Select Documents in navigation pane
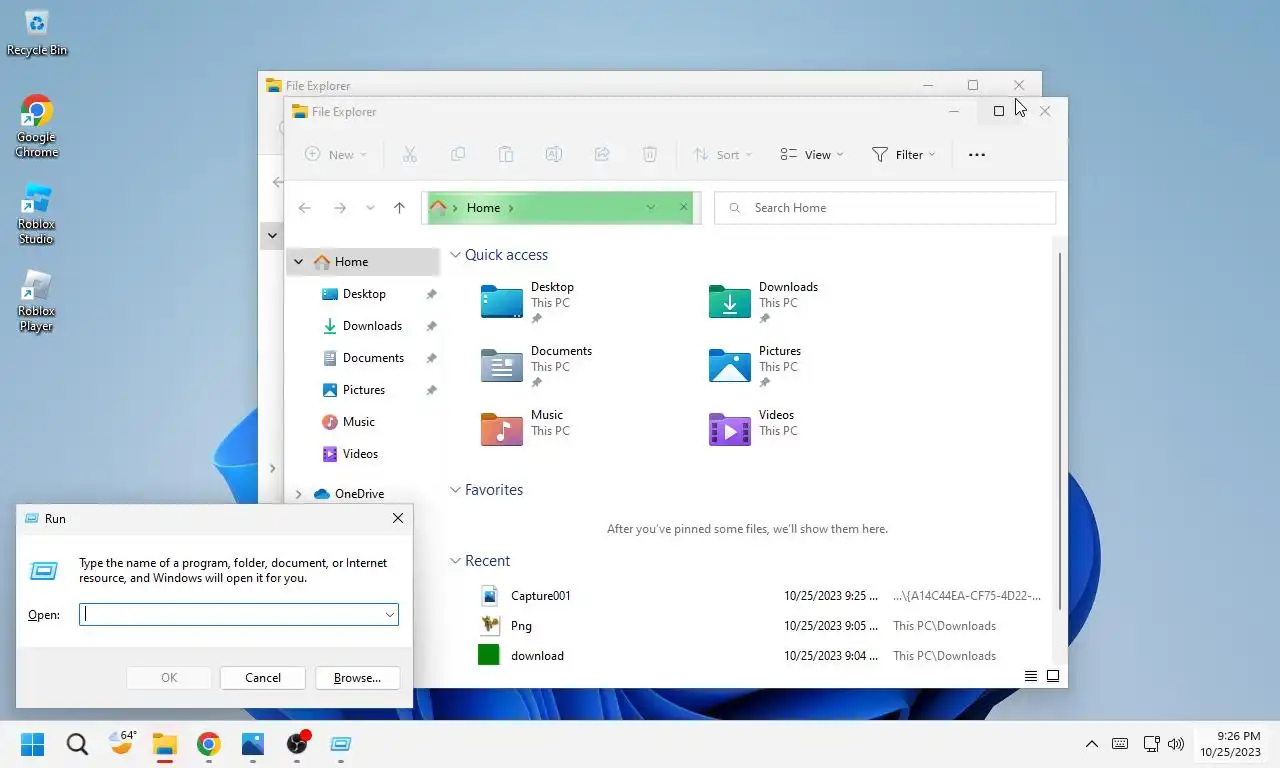The width and height of the screenshot is (1280, 768). 373,358
